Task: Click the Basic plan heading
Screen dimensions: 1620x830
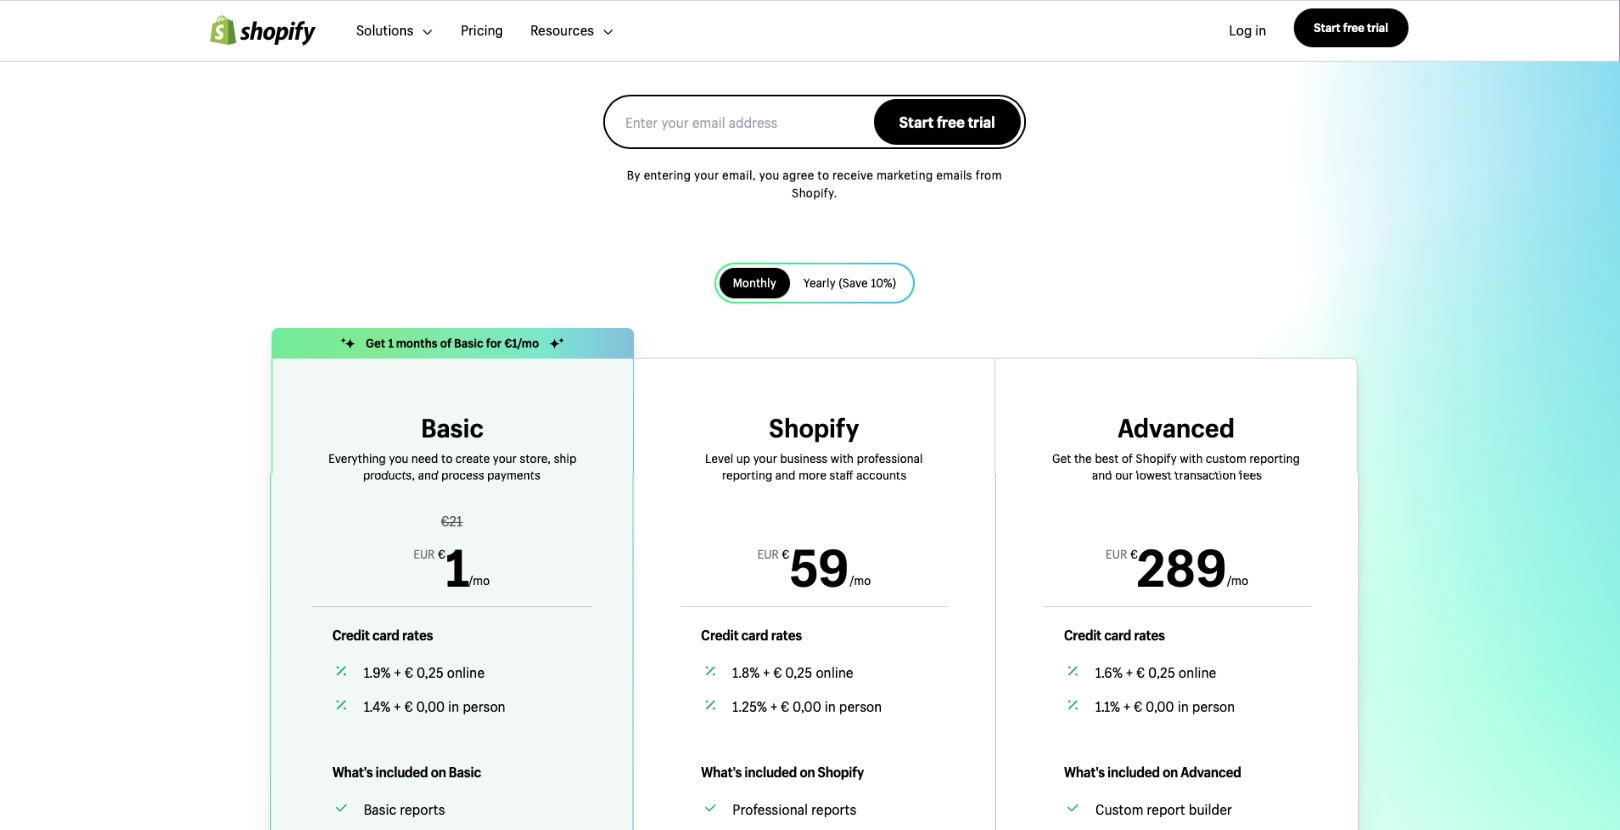Action: tap(452, 429)
